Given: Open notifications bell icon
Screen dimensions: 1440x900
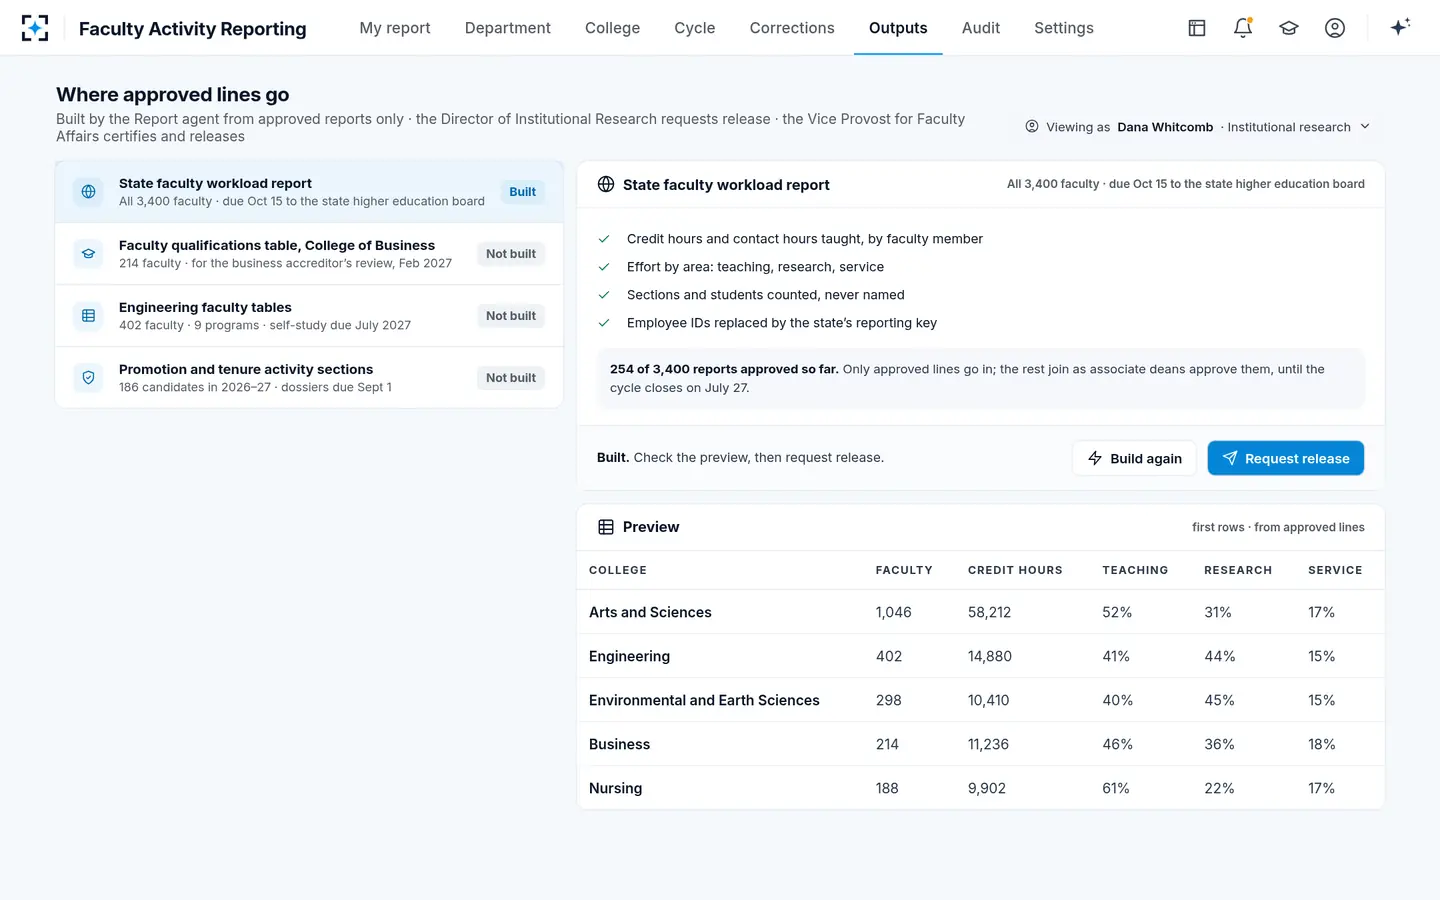Looking at the screenshot, I should pos(1243,28).
